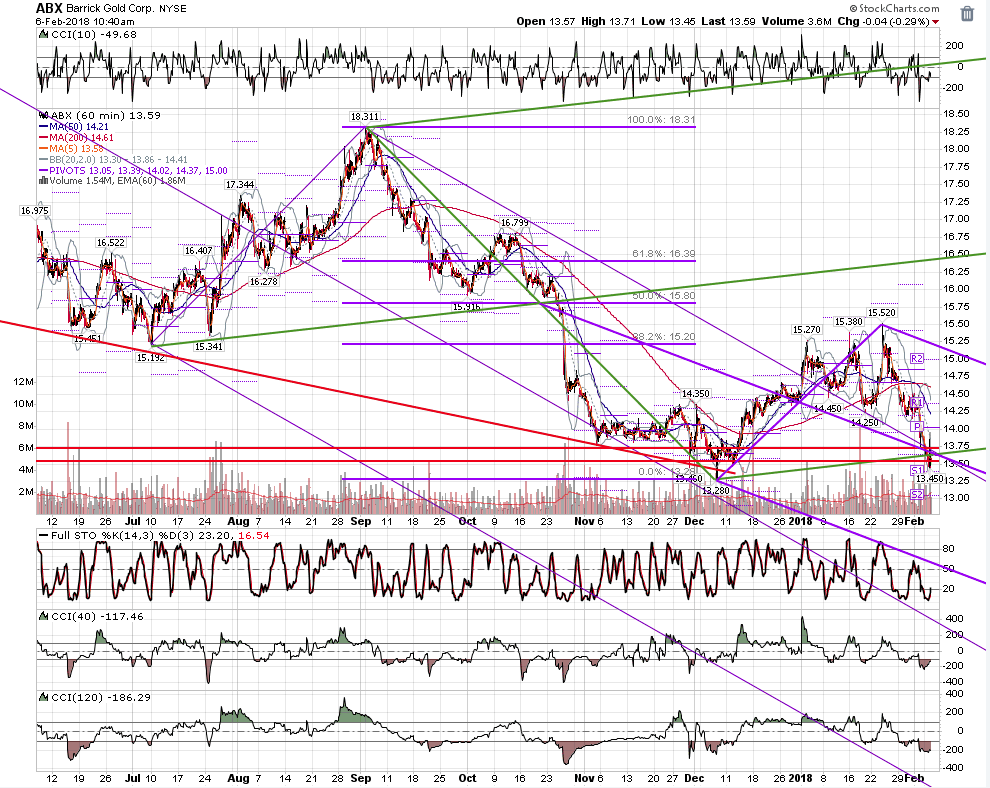Click the 6-Feb-2018 10:40am timestamp

coord(85,21)
